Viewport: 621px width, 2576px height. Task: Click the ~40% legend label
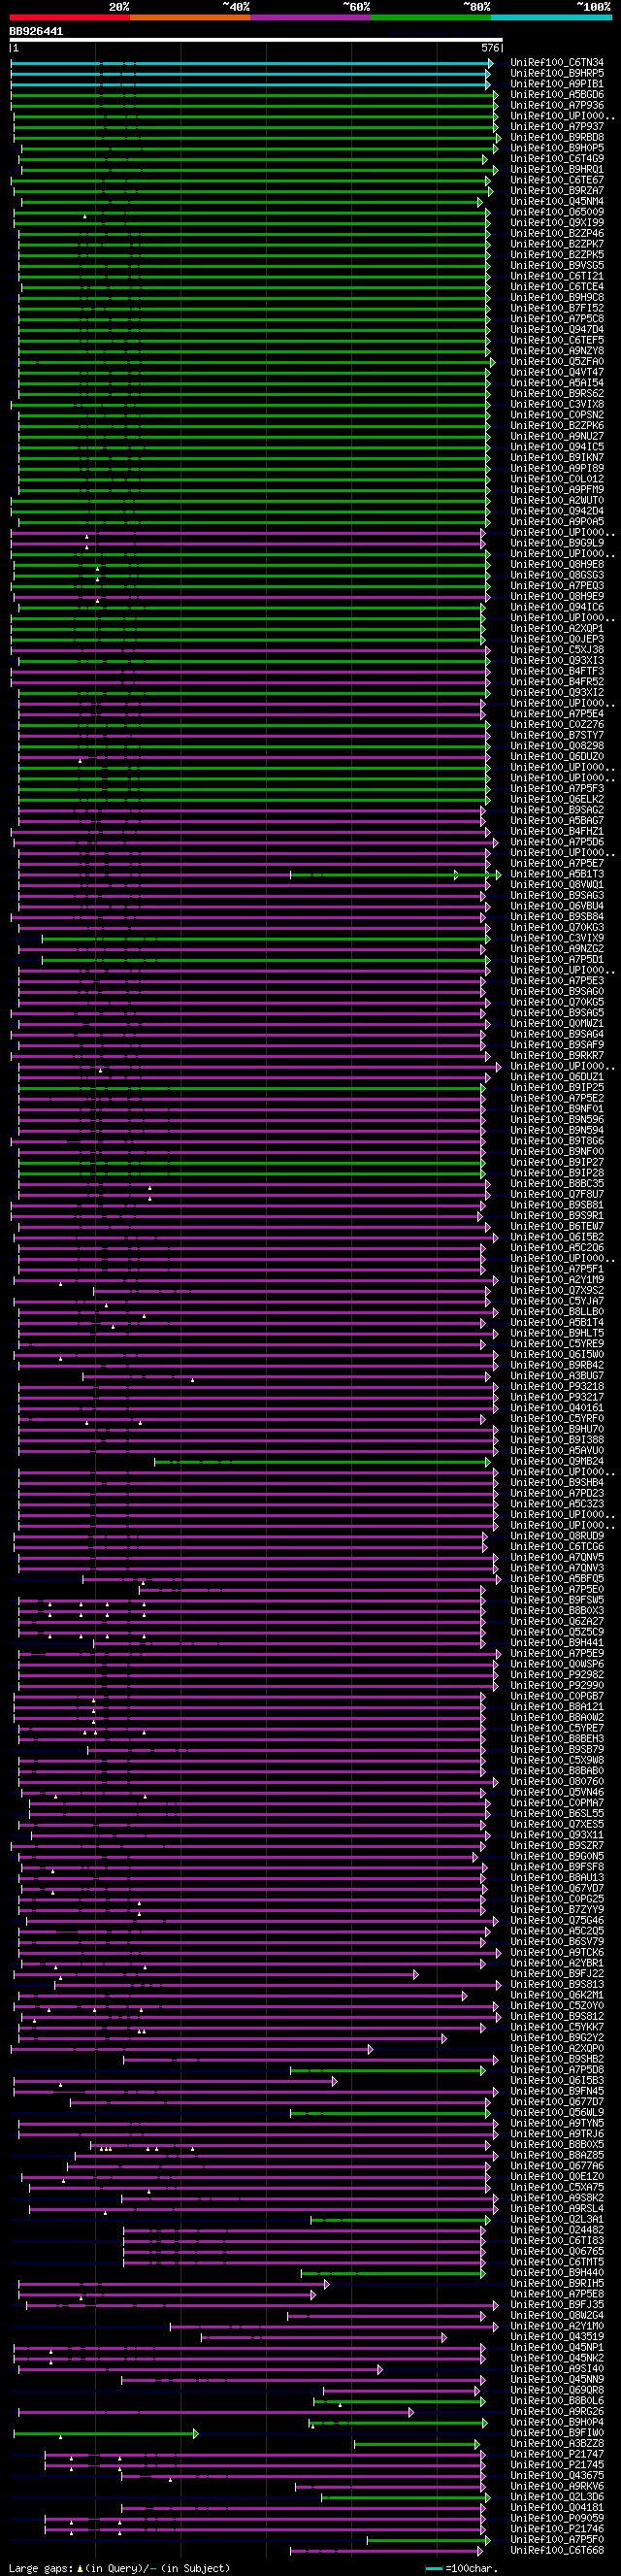pos(236,7)
